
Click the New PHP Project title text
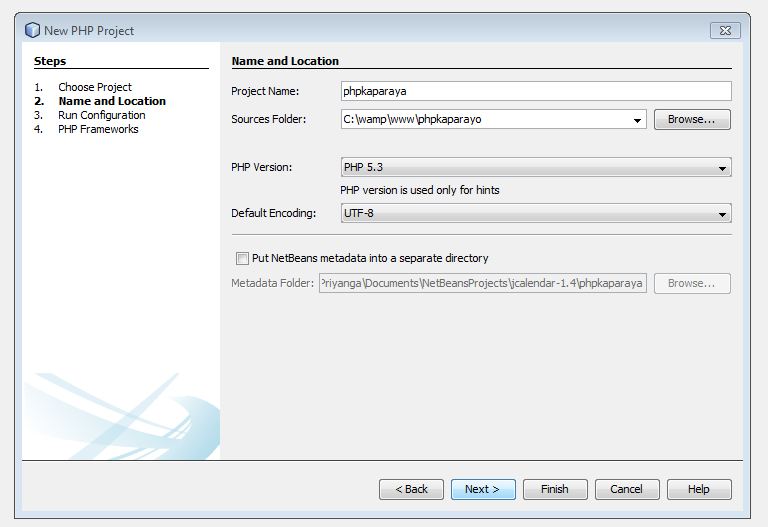(89, 31)
